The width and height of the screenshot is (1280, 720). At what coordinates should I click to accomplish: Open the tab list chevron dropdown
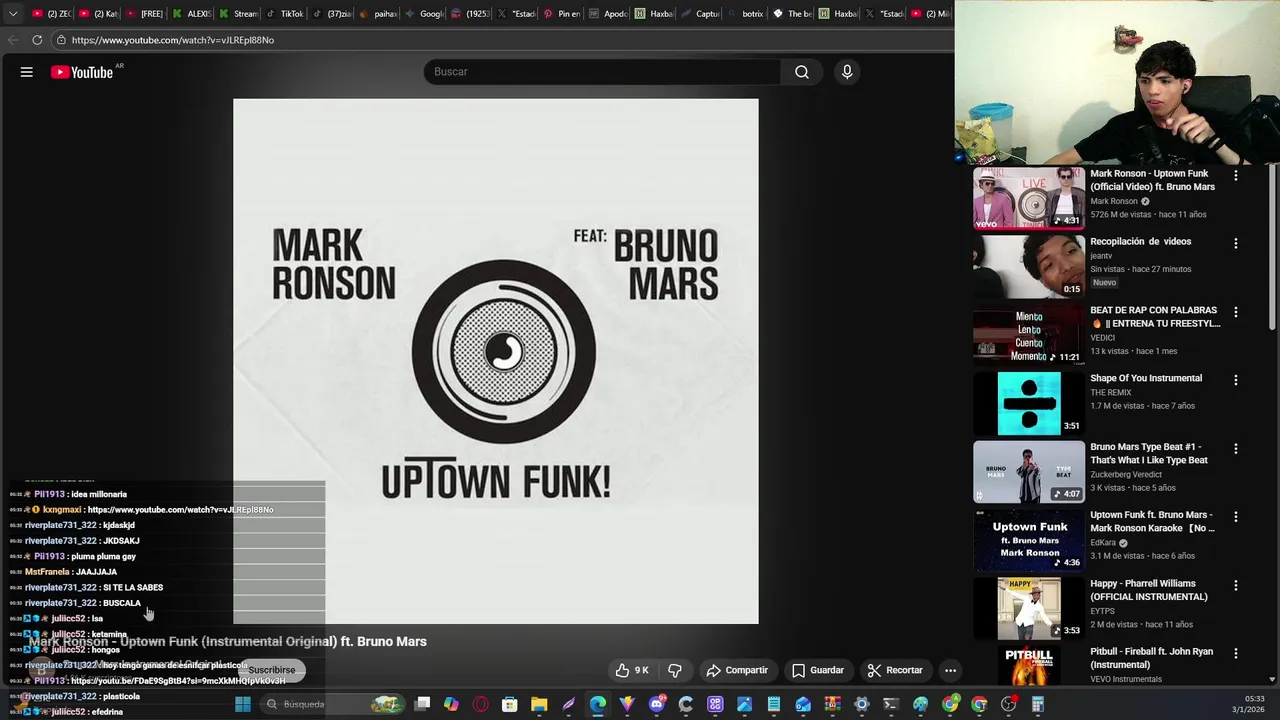click(x=13, y=14)
